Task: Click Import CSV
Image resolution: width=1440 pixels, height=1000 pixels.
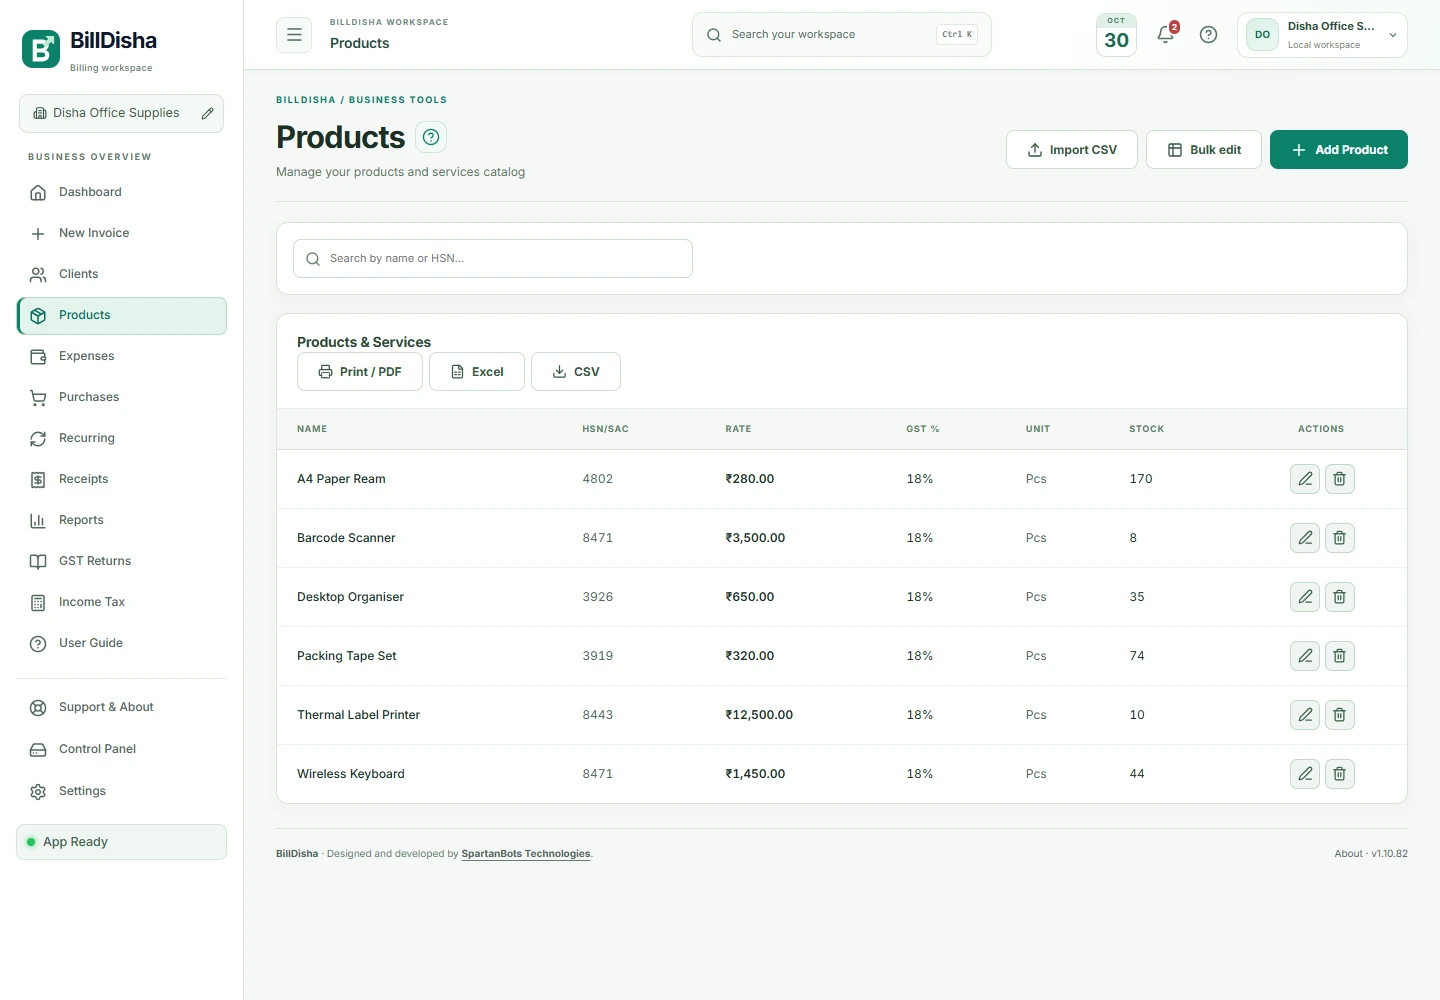Action: [x=1072, y=150]
